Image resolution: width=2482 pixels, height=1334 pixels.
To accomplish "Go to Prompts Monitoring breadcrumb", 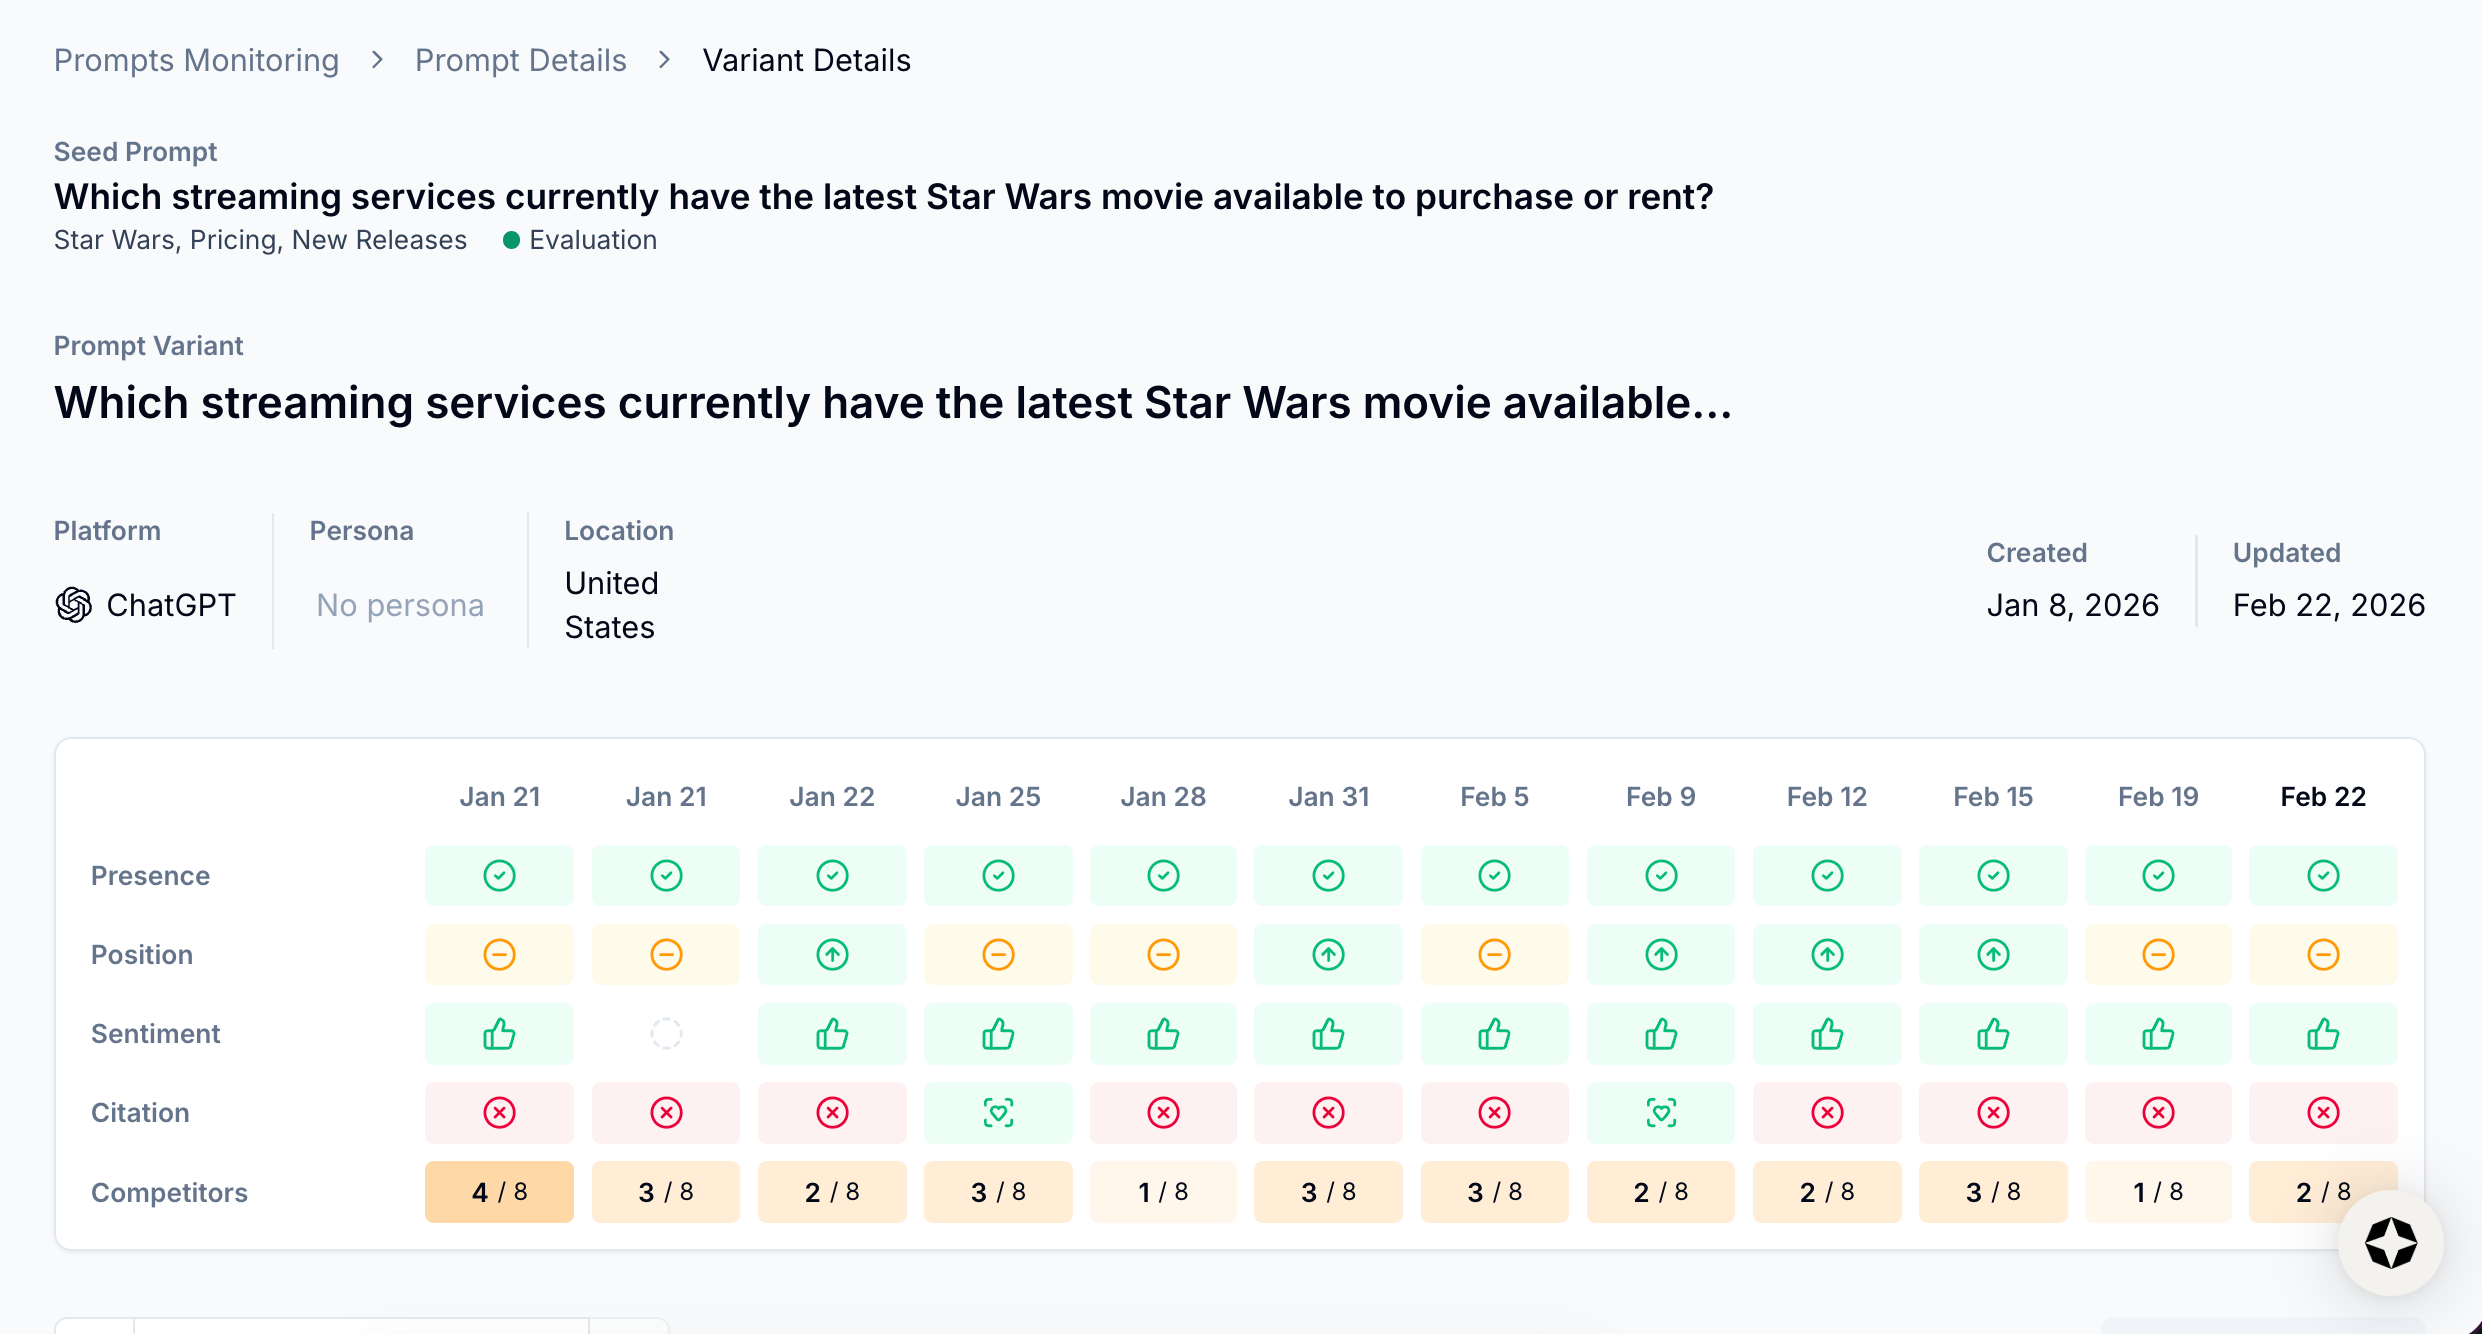I will (x=196, y=60).
